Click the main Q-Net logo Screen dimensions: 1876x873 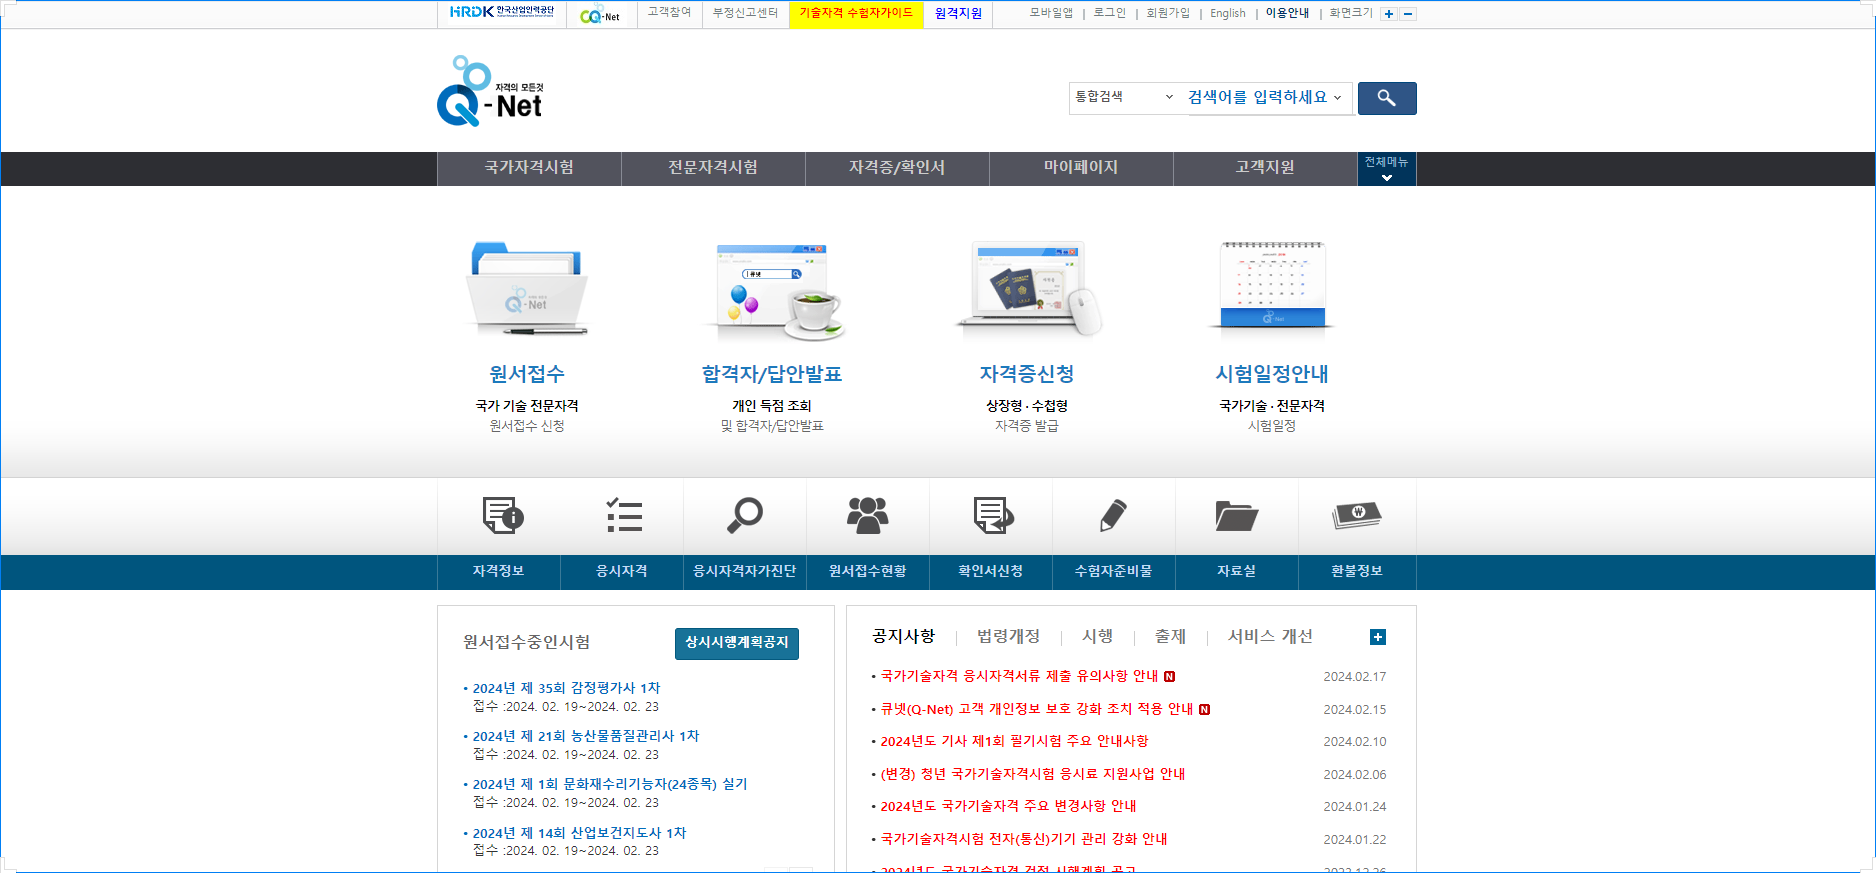(x=490, y=91)
